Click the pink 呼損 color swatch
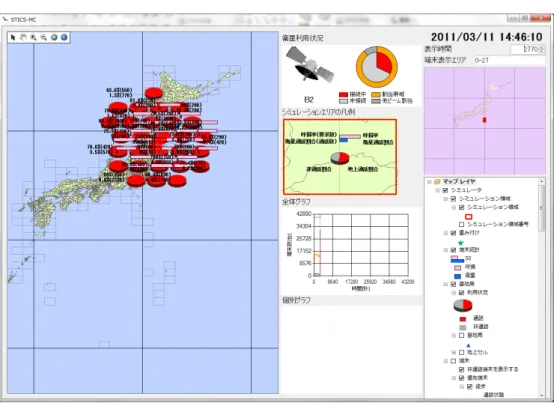554x403 pixels. point(458,268)
